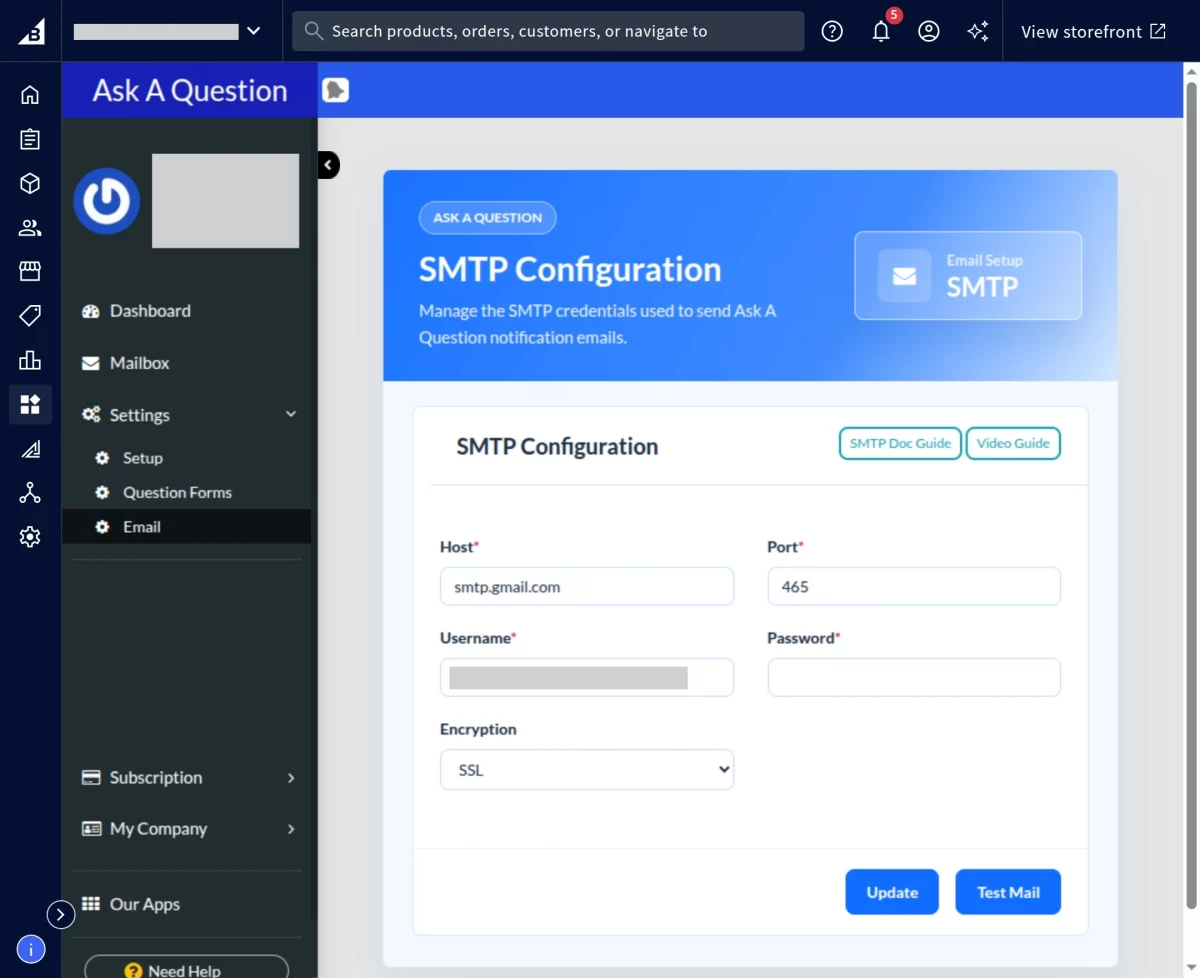The image size is (1200, 978).
Task: Open the help question mark icon
Action: pyautogui.click(x=832, y=31)
